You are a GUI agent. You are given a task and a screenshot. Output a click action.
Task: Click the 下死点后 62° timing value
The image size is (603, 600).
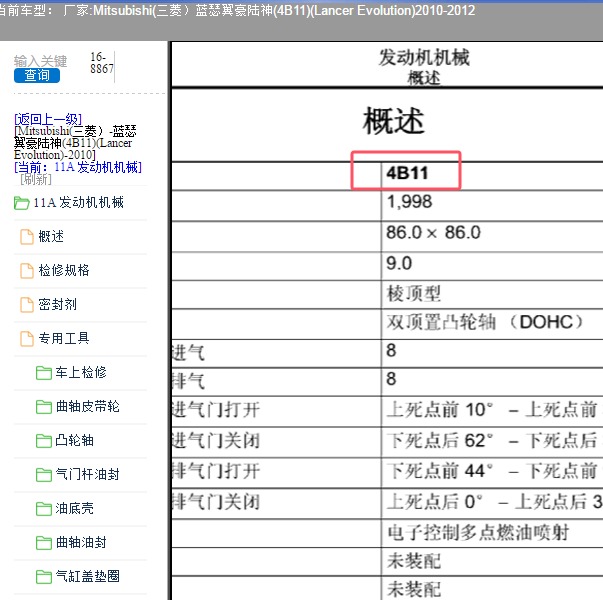point(440,441)
